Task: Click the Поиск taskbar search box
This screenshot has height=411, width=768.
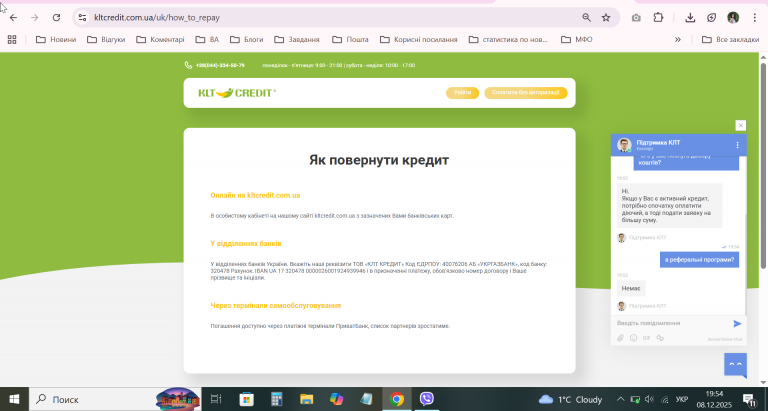Action: click(x=115, y=399)
